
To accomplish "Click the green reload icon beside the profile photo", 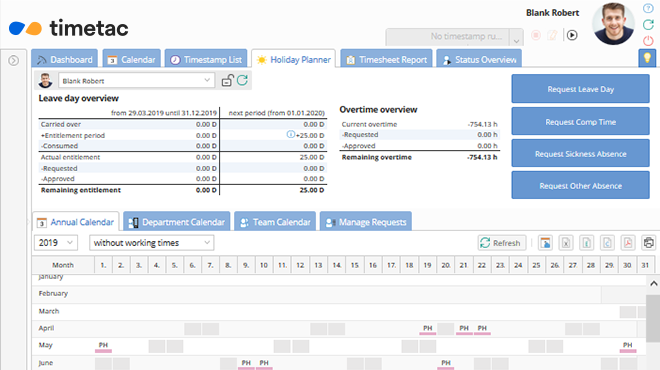I will (x=648, y=25).
